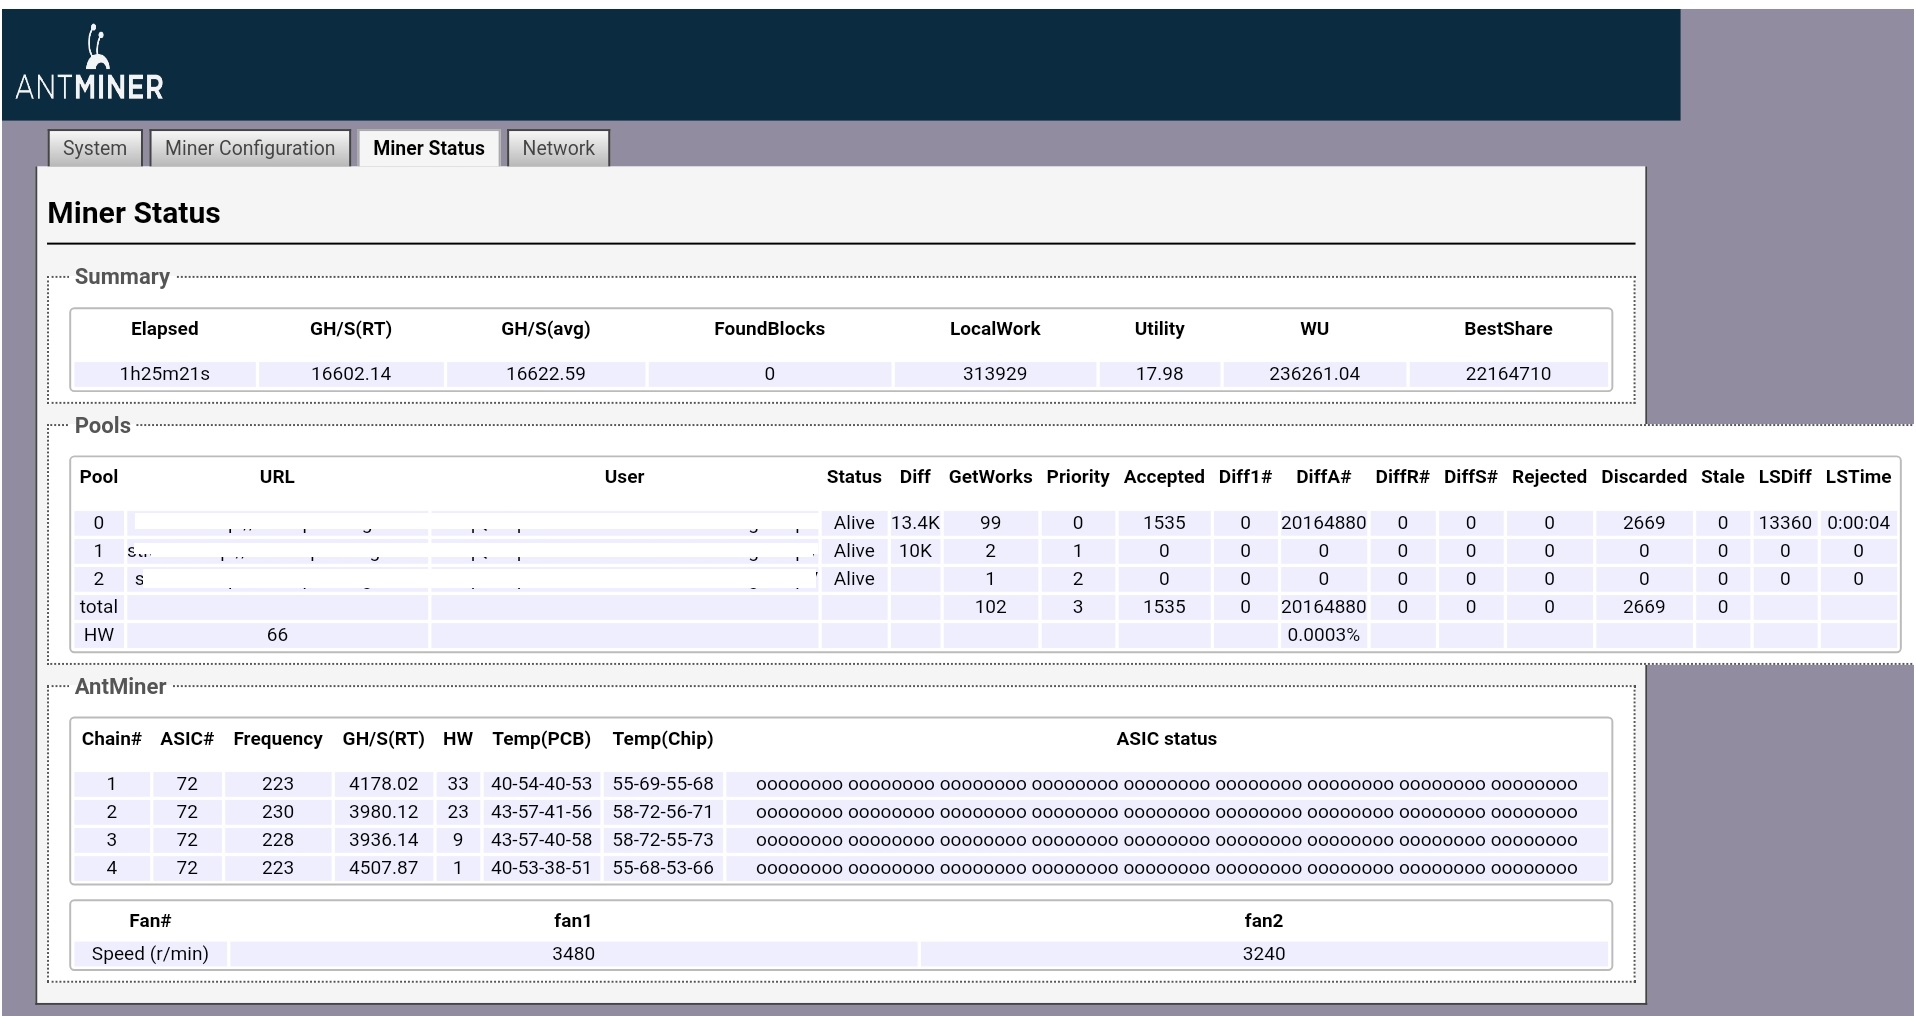Image resolution: width=1916 pixels, height=1016 pixels.
Task: Click fan2 speed value 3240
Action: point(1264,954)
